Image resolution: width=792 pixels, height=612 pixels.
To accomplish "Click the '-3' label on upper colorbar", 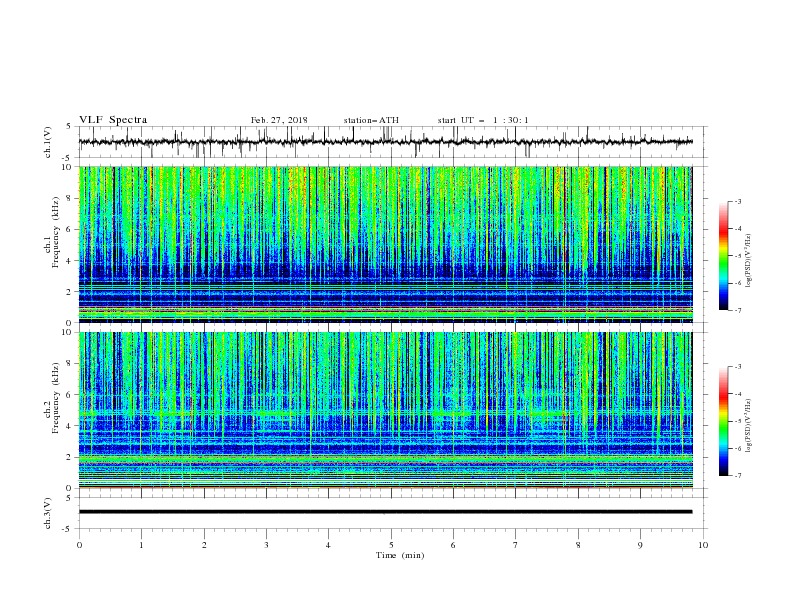I will (x=737, y=201).
